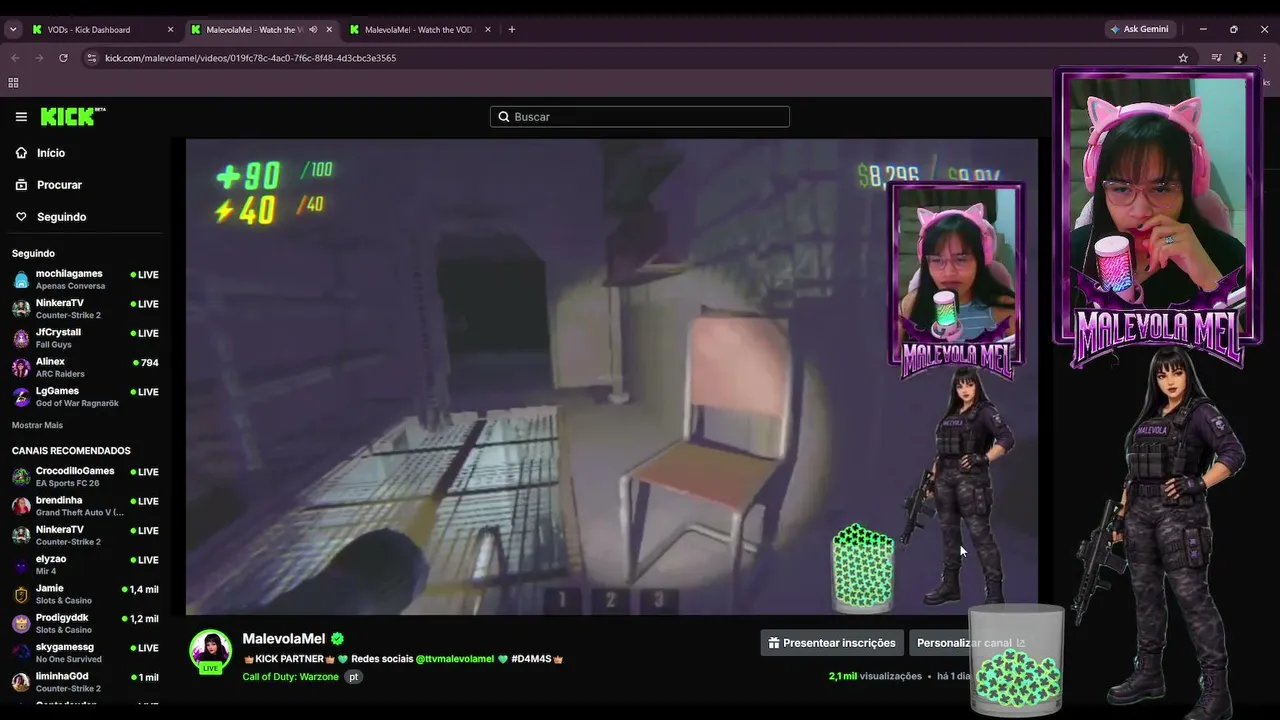Image resolution: width=1280 pixels, height=720 pixels.
Task: Open Seguindo in the sidebar
Action: click(x=62, y=217)
